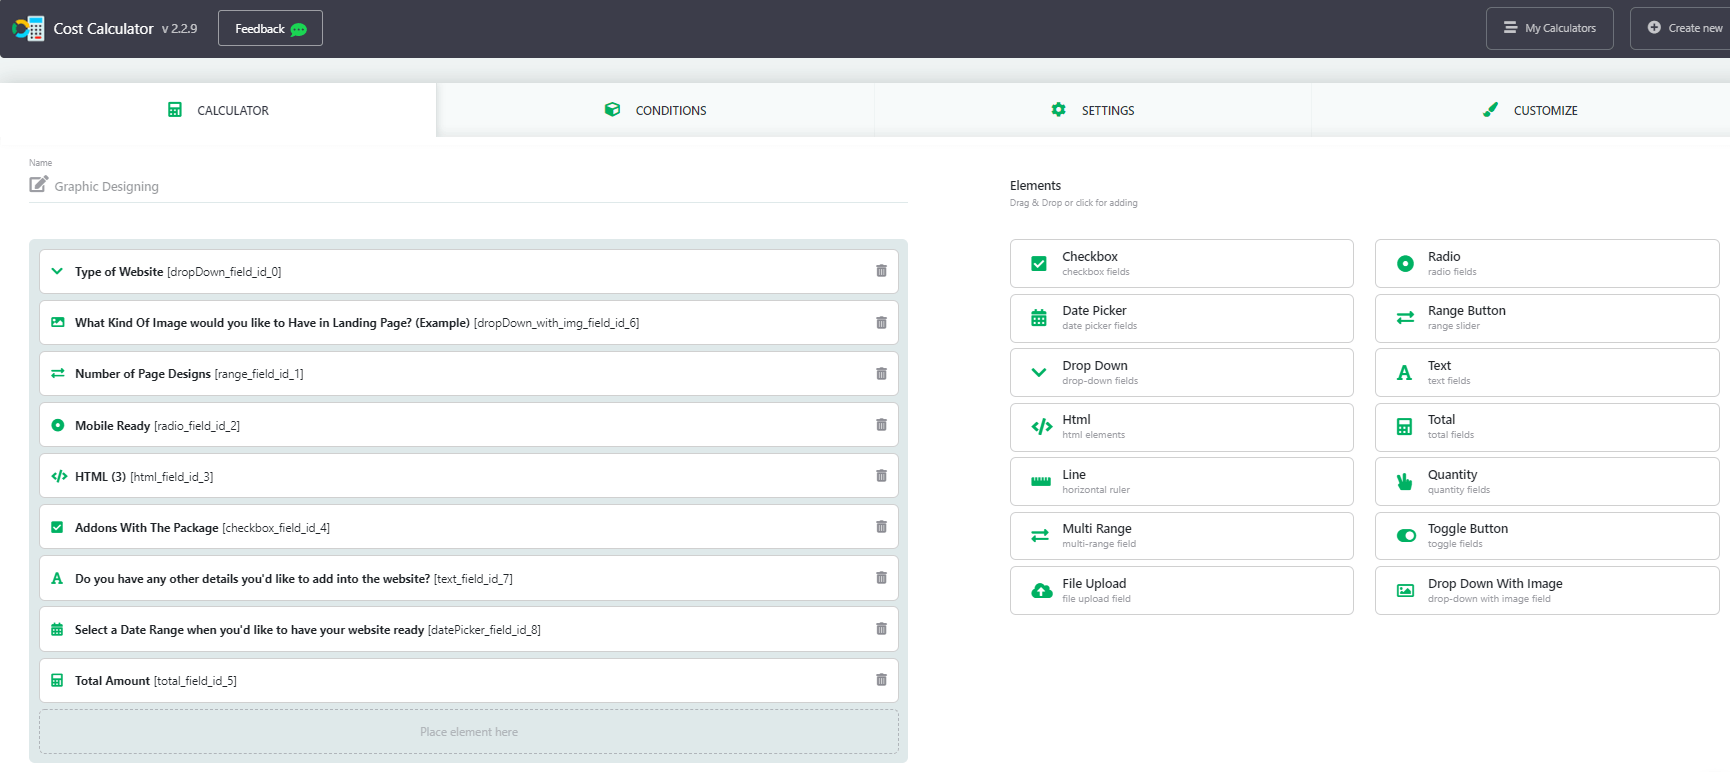1730x772 pixels.
Task: Add a Line horizontal ruler element
Action: (x=1181, y=482)
